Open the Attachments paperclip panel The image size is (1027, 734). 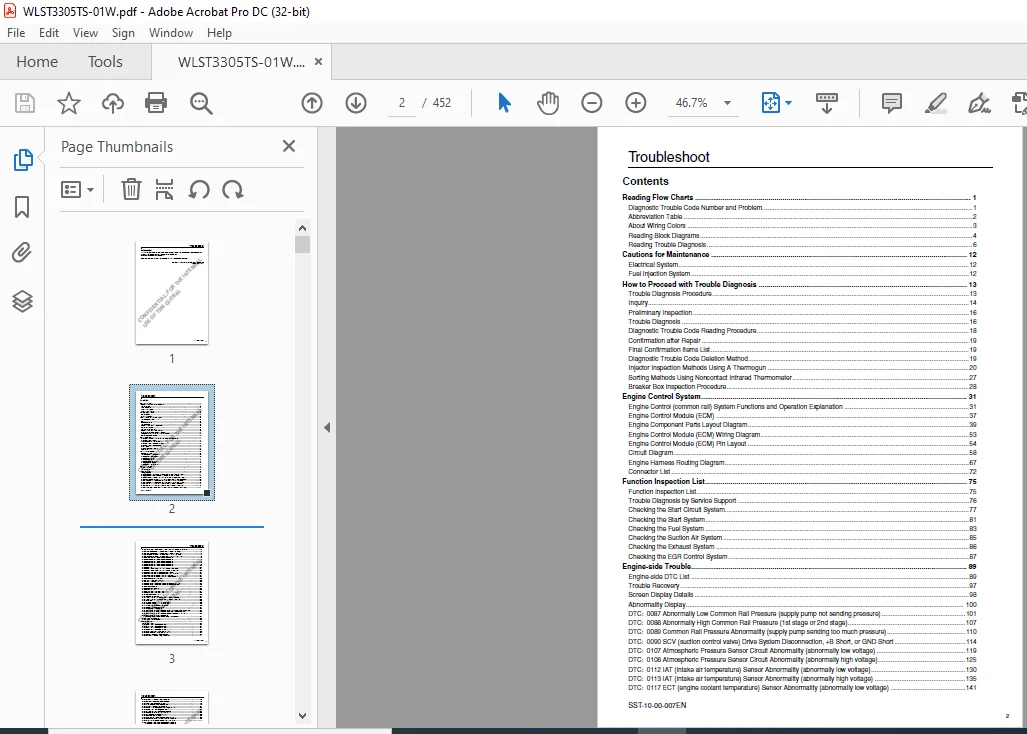22,253
